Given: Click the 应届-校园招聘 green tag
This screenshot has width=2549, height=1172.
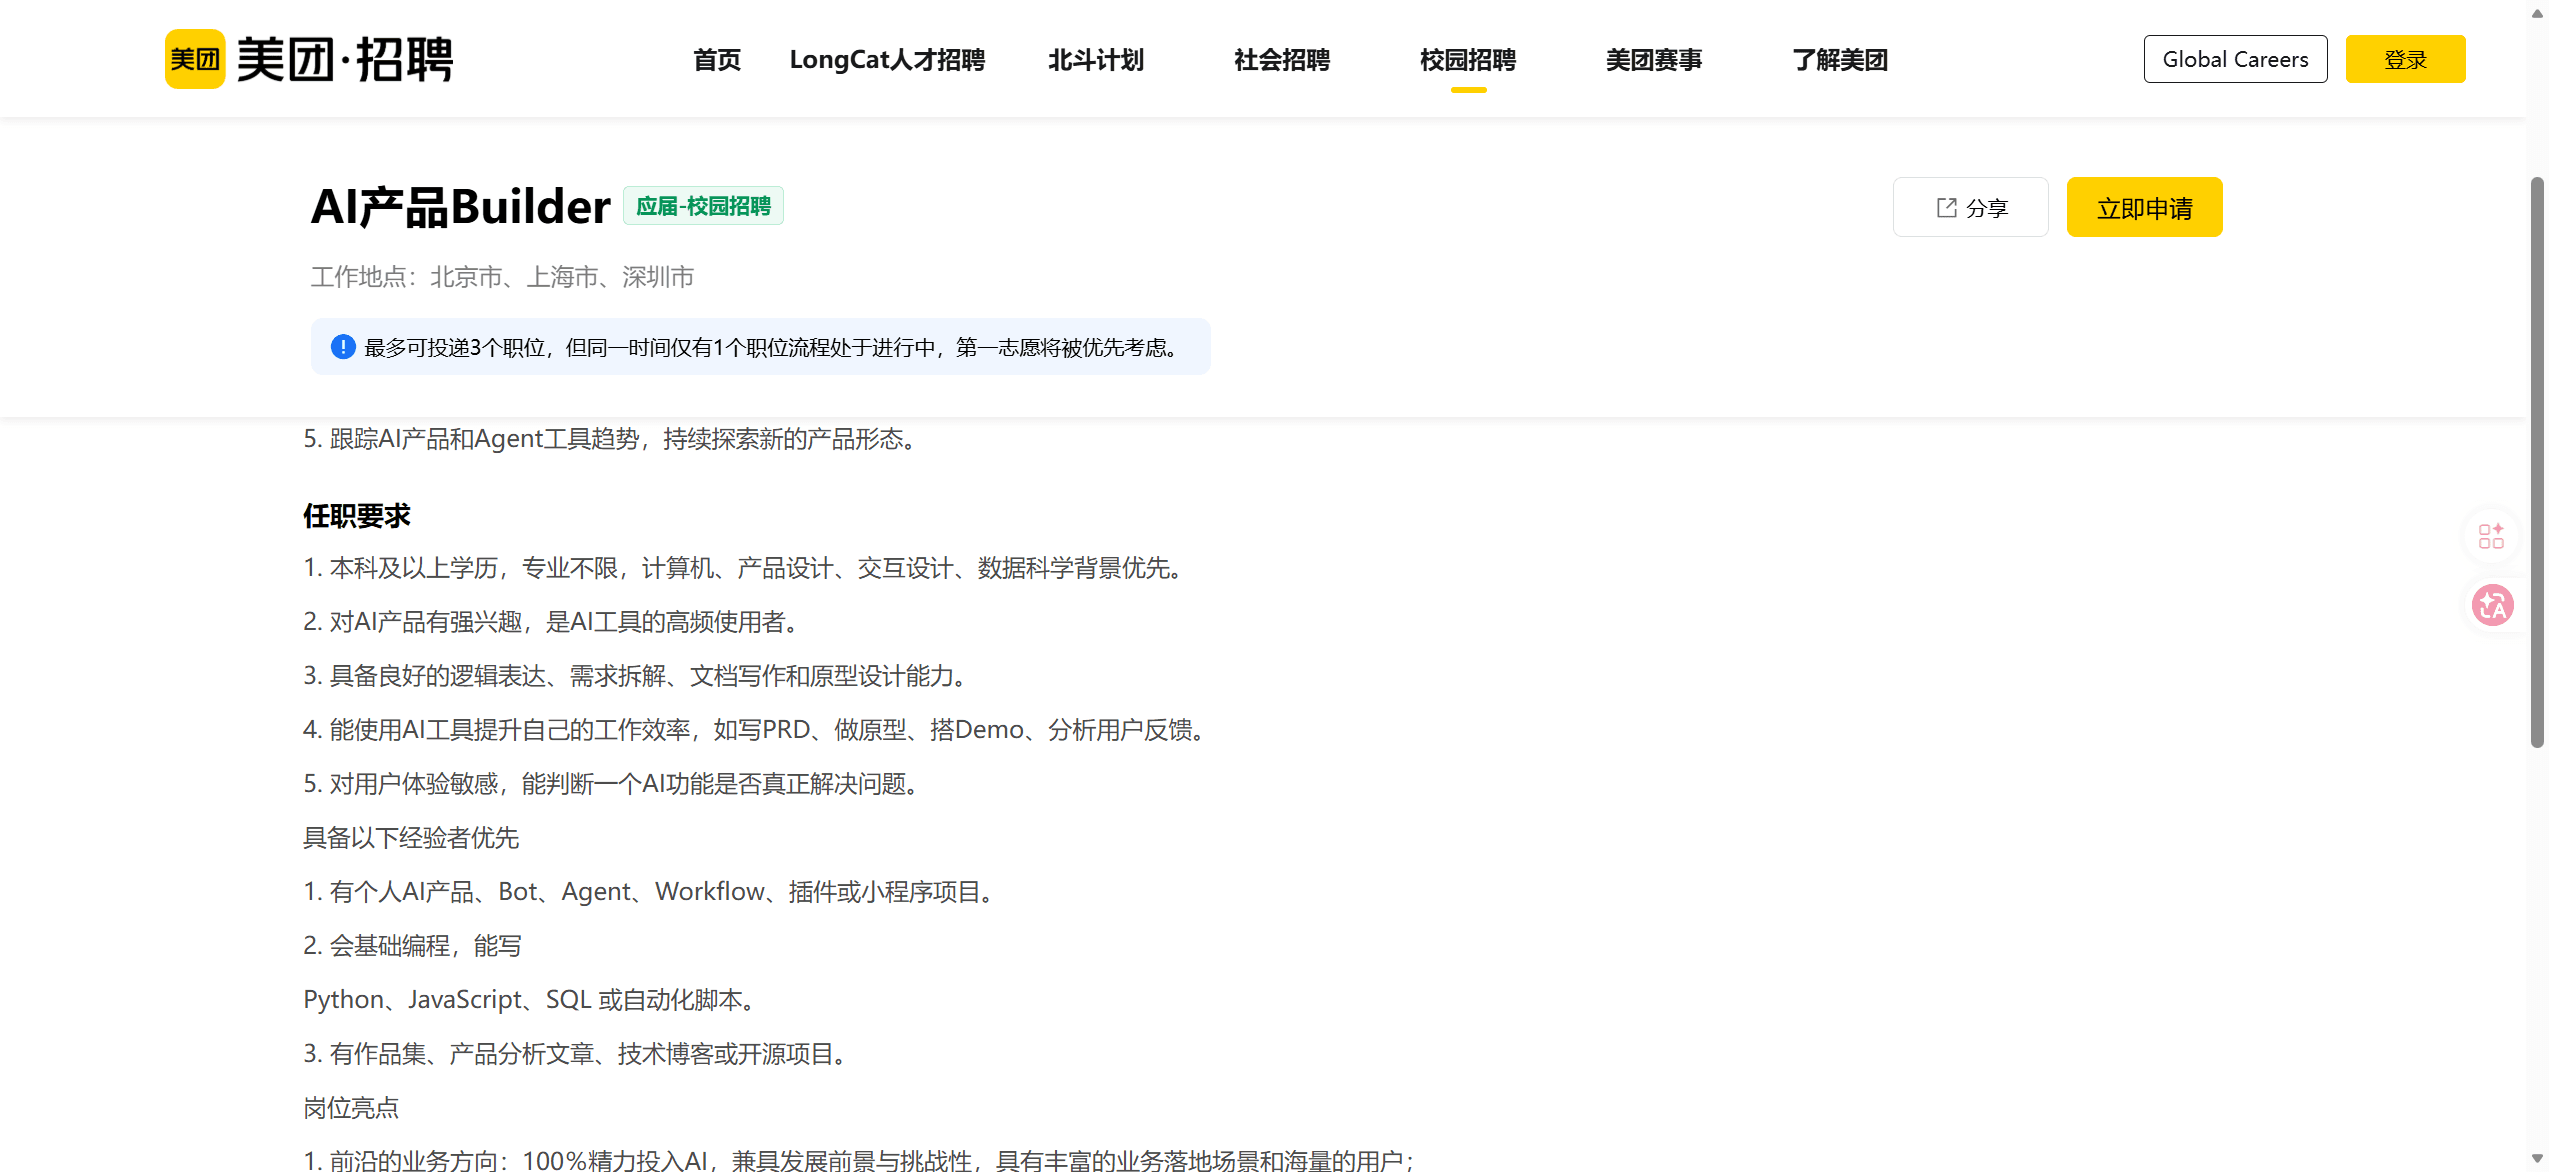Looking at the screenshot, I should 703,206.
